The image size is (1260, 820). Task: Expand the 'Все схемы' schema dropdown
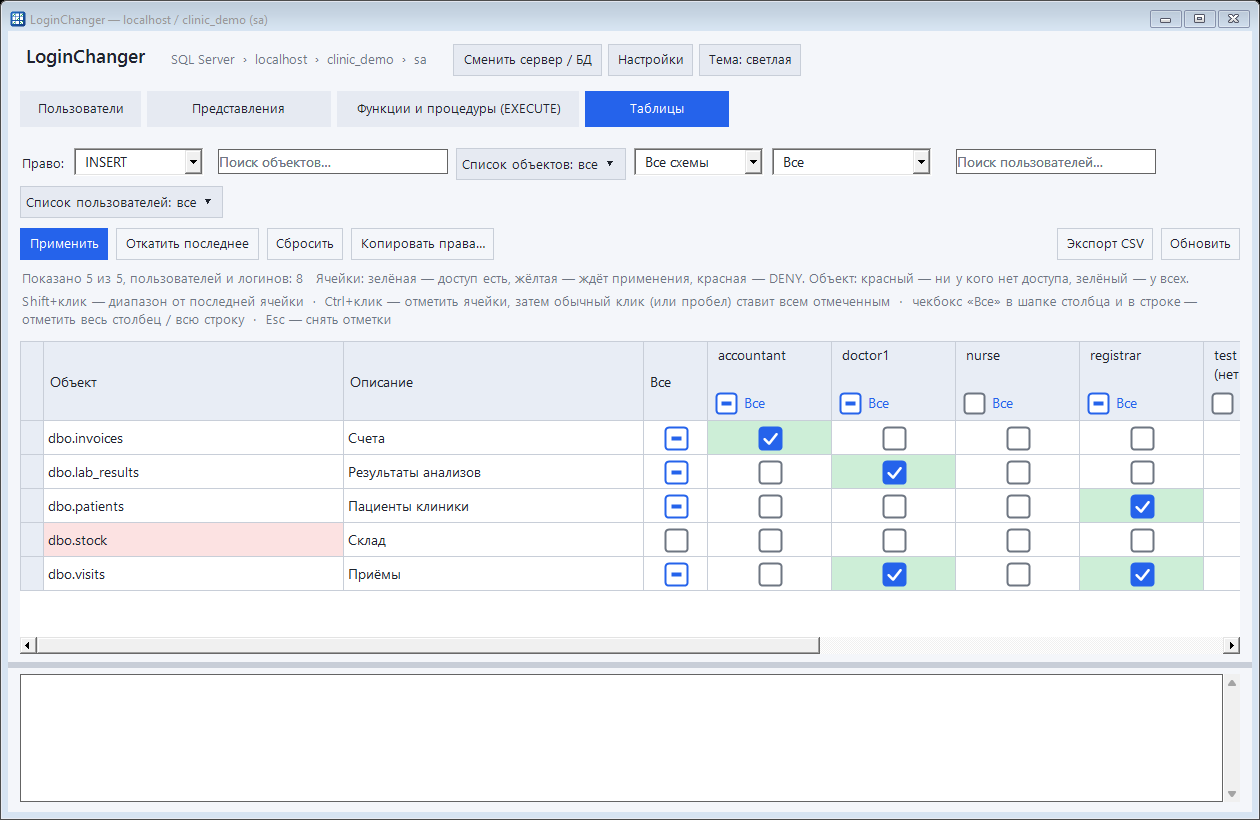(698, 162)
